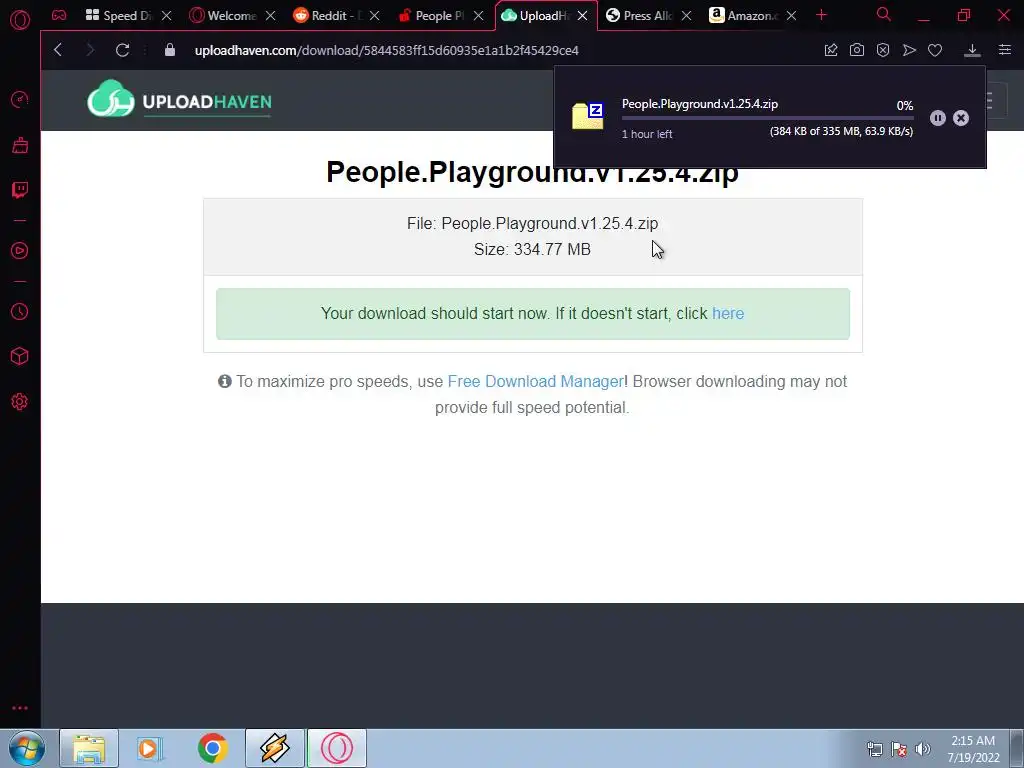Open the My Flow send icon
The height and width of the screenshot is (768, 1024).
pyautogui.click(x=909, y=50)
